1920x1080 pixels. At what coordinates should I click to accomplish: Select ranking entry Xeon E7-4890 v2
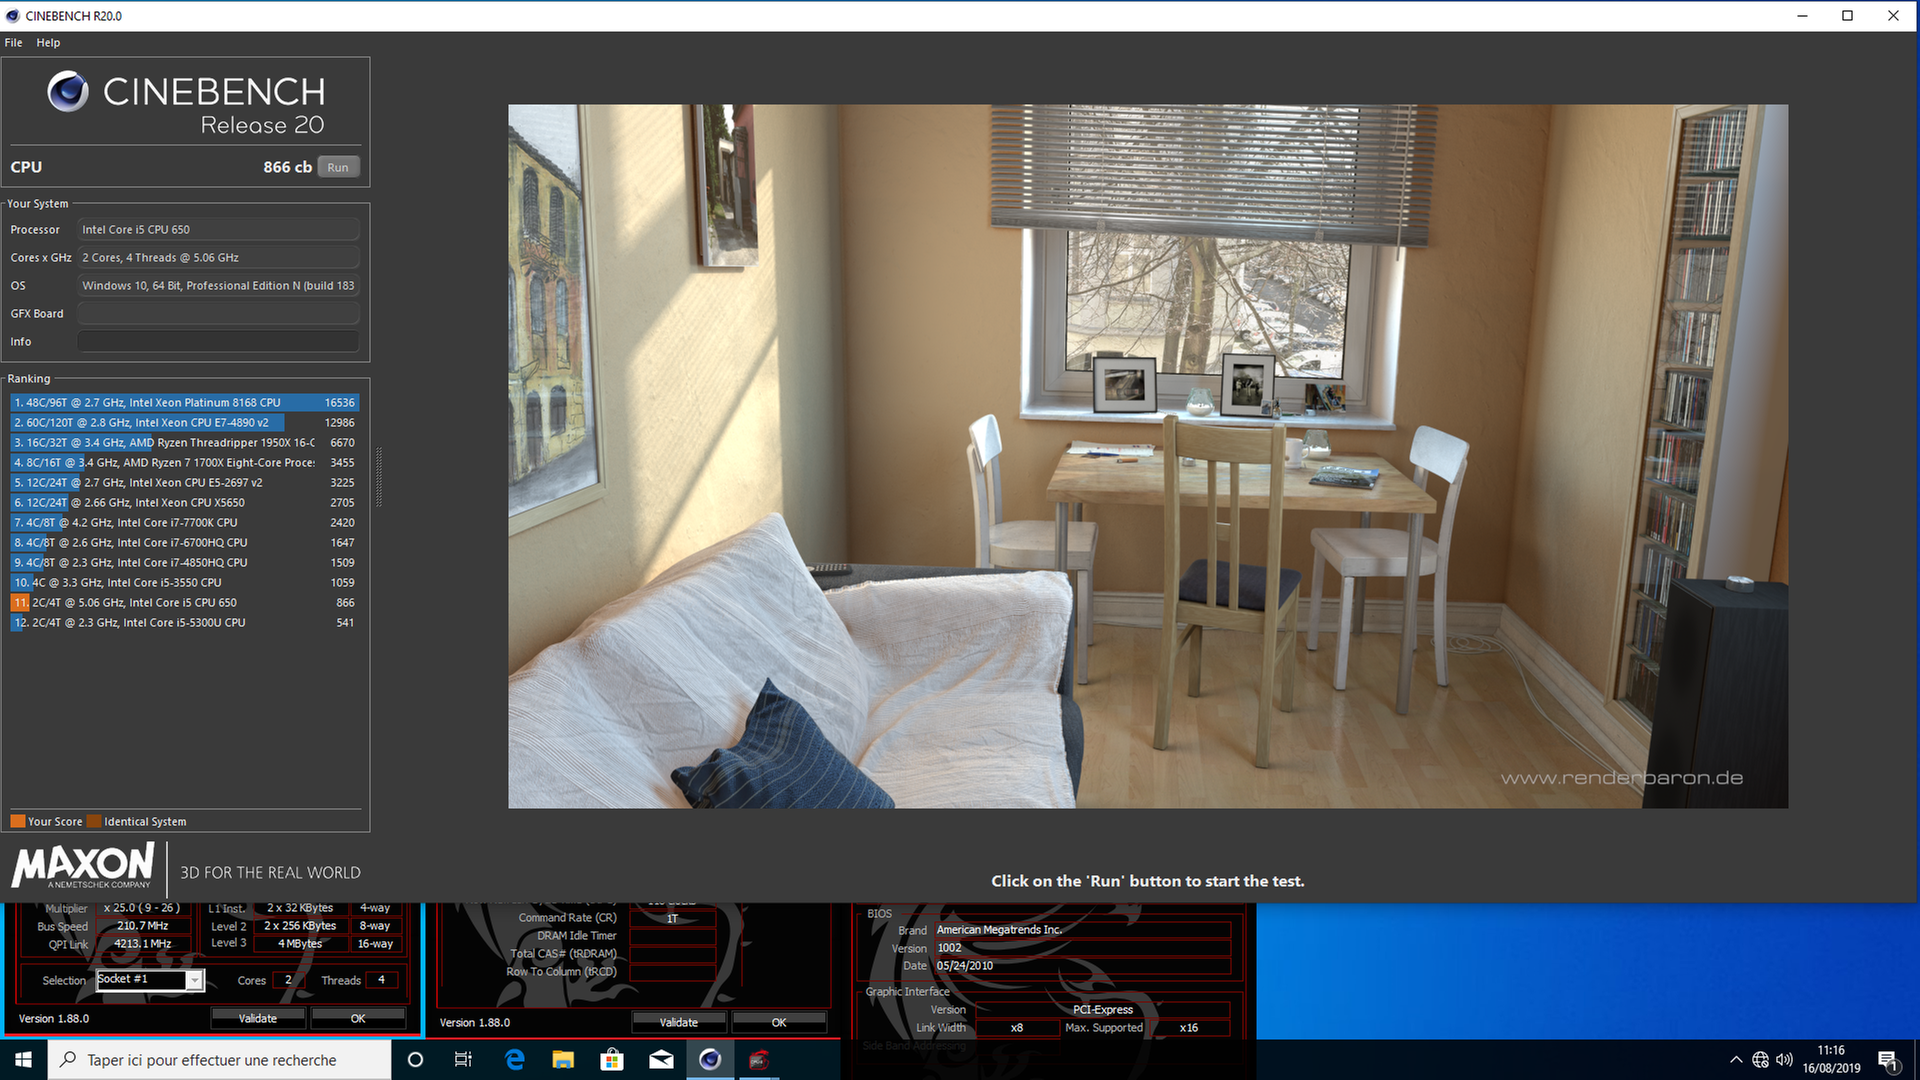(x=185, y=423)
